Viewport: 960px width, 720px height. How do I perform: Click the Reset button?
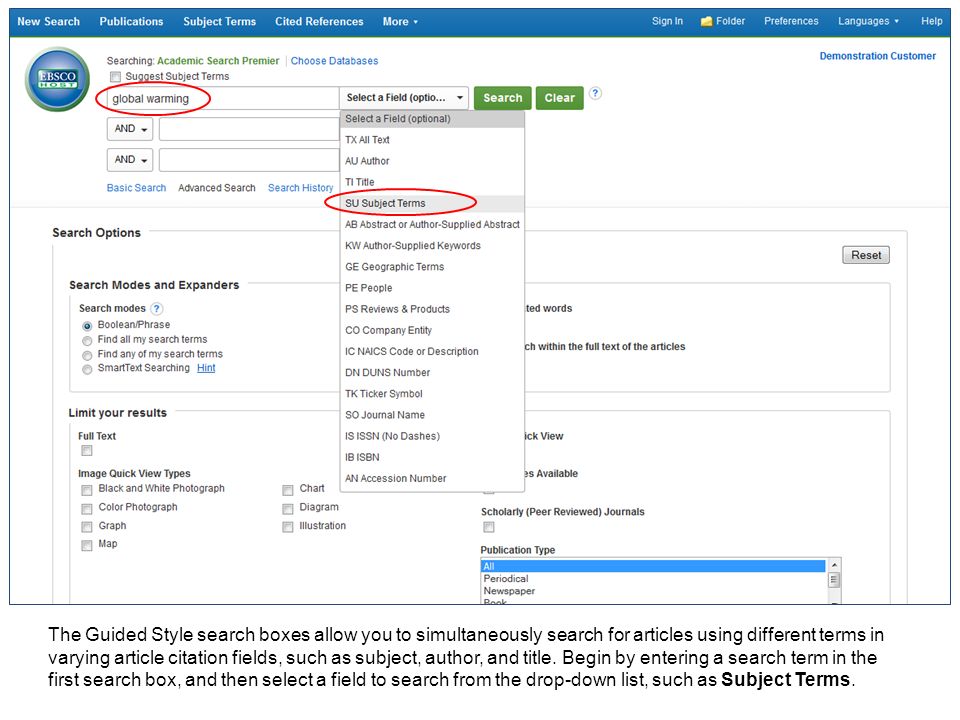pos(866,255)
